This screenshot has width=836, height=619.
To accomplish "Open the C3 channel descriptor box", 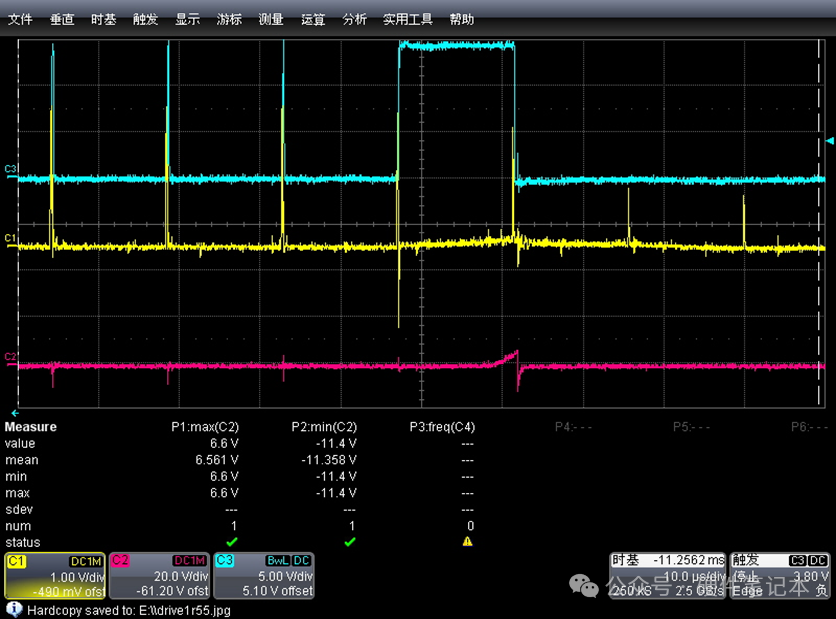I will pyautogui.click(x=263, y=575).
